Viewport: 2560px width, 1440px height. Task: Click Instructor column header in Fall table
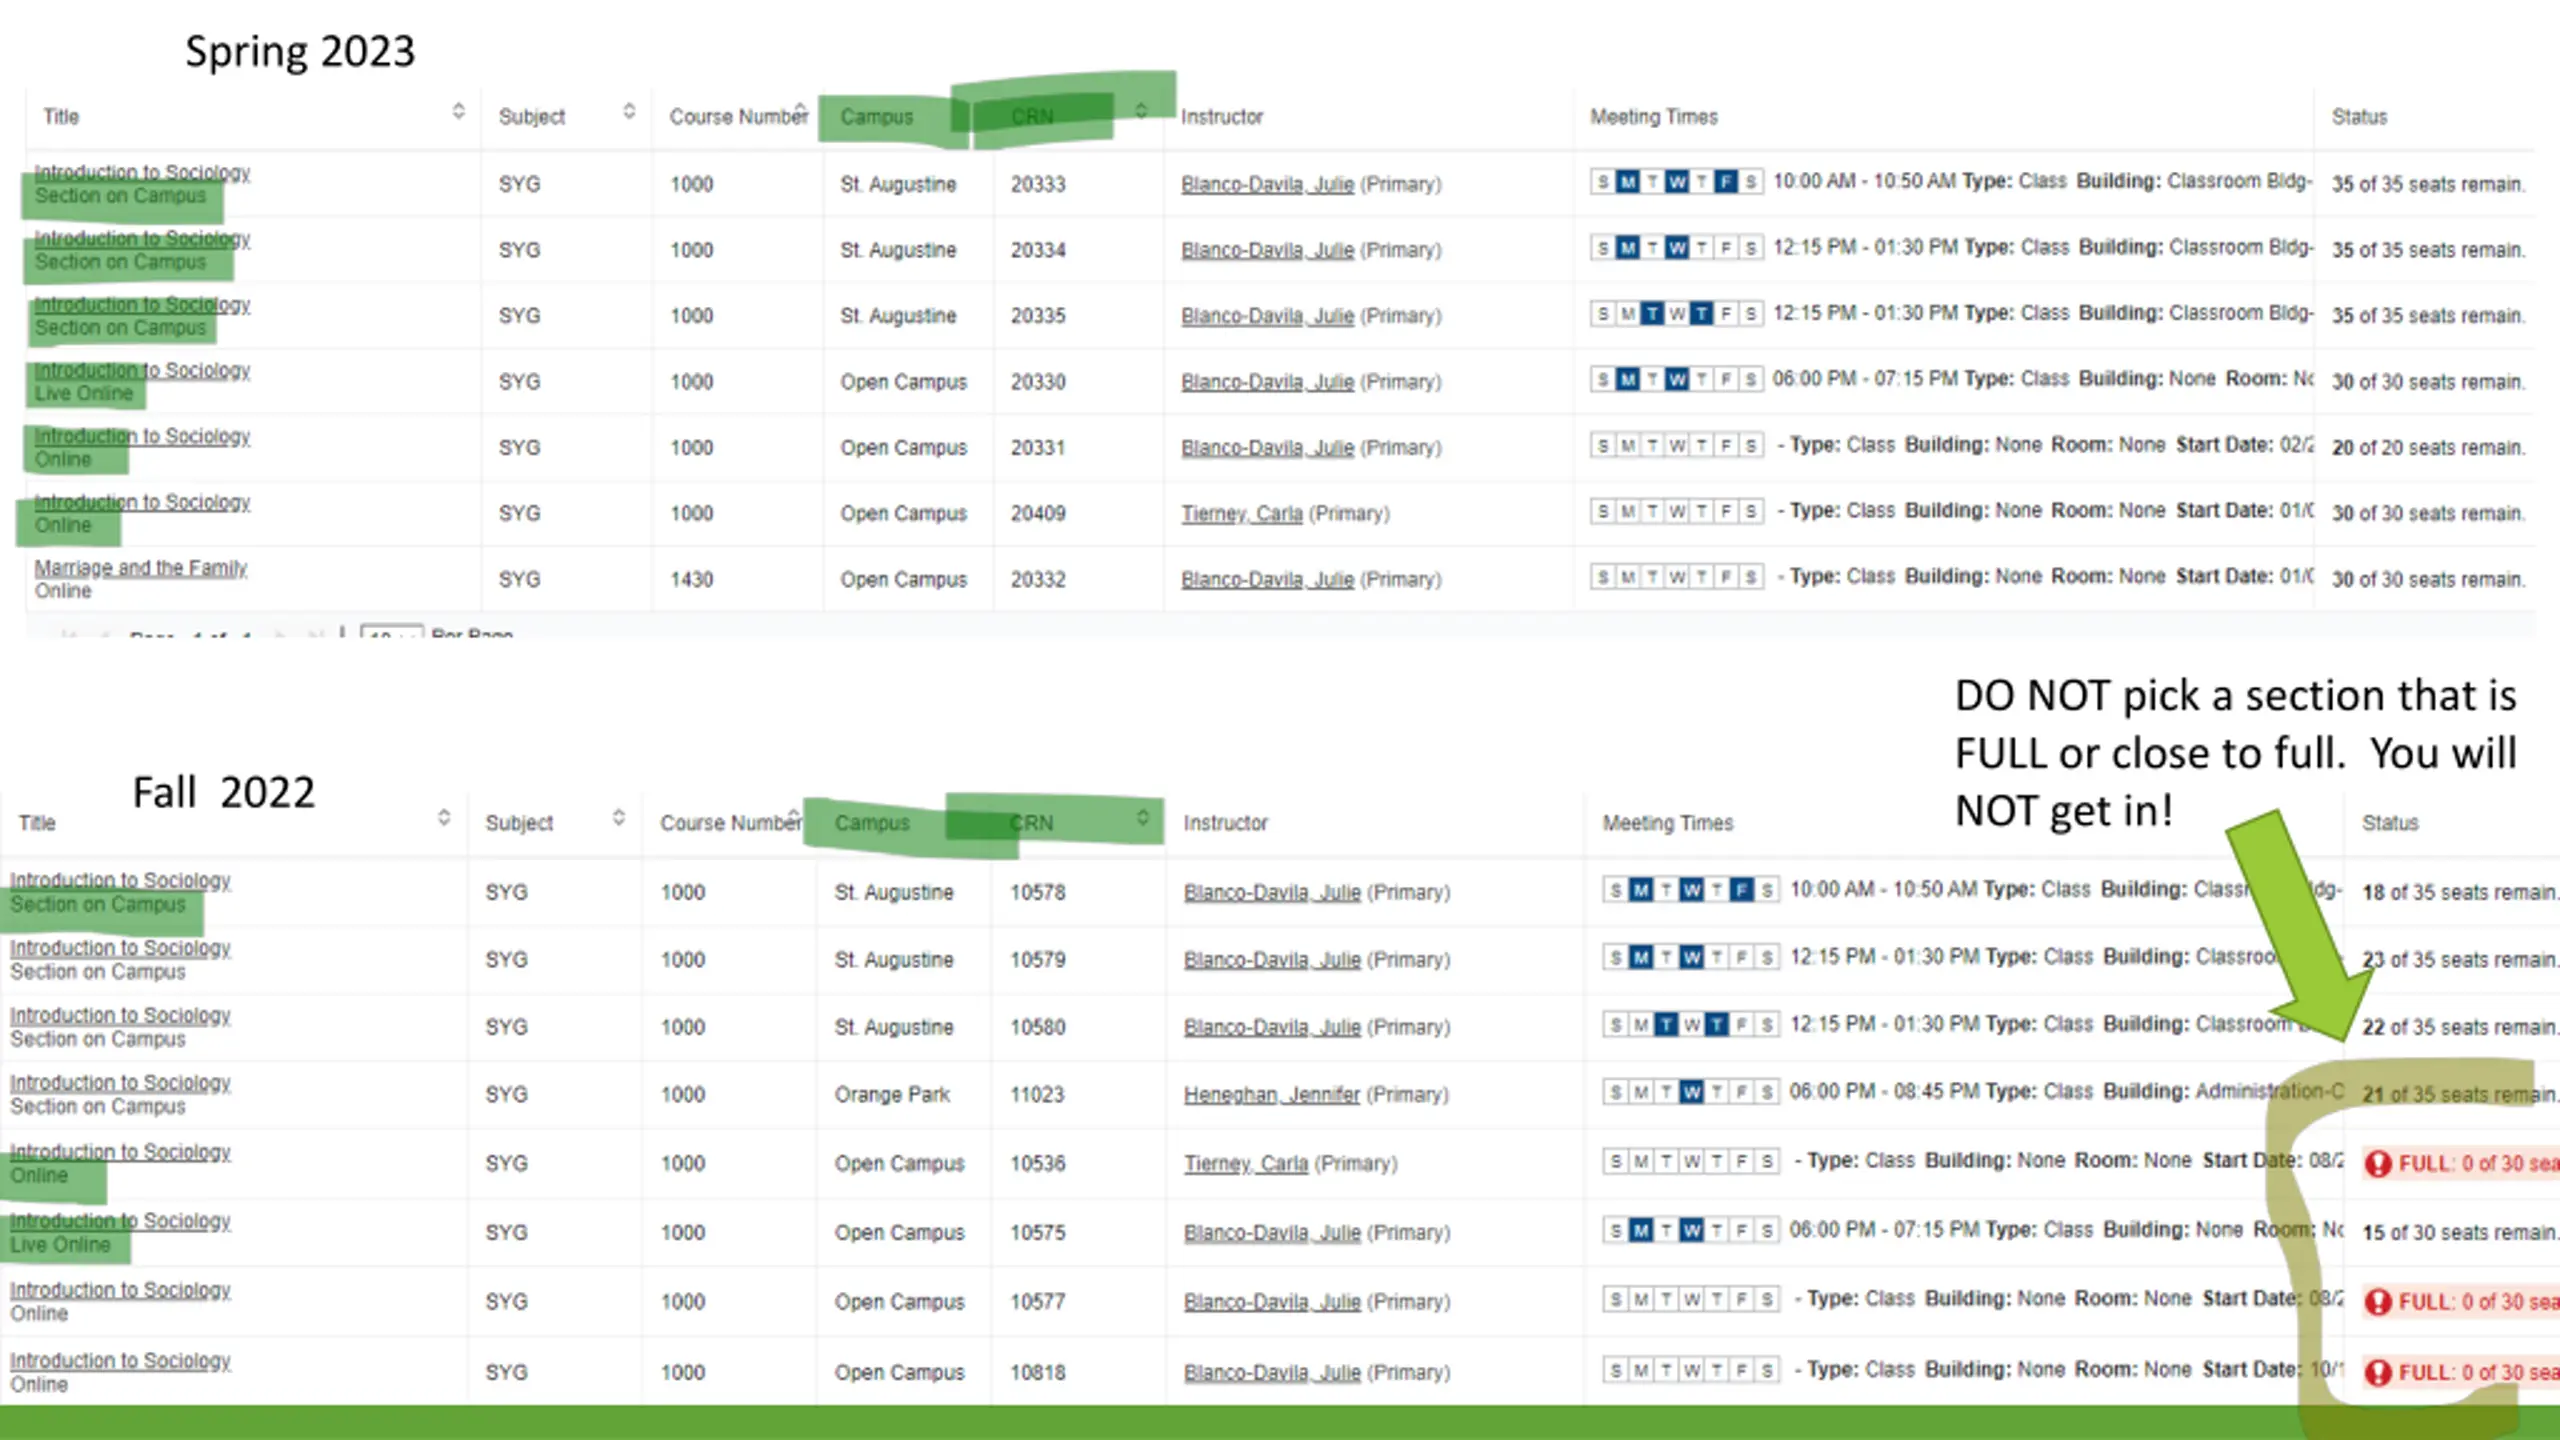coord(1225,823)
